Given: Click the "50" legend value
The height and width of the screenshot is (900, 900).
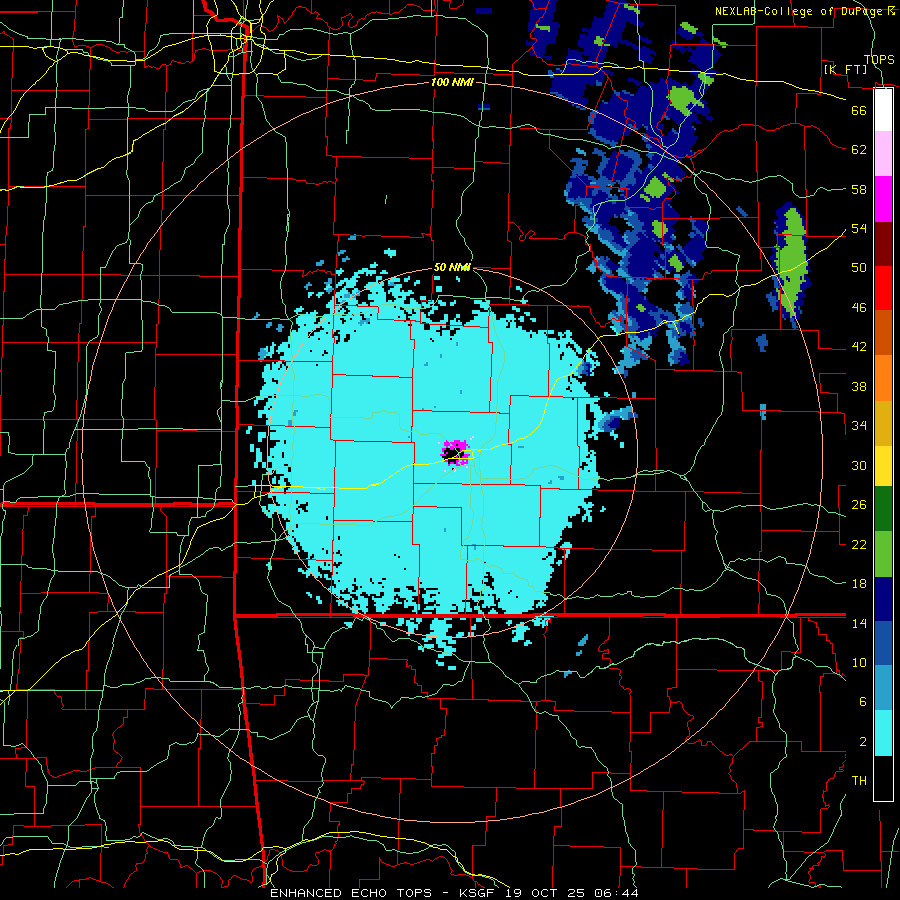Looking at the screenshot, I should (859, 267).
